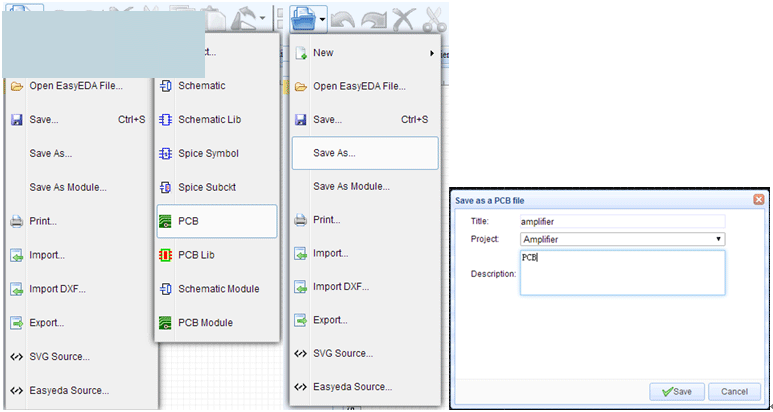Open SVG Source... in right menu

click(x=365, y=353)
